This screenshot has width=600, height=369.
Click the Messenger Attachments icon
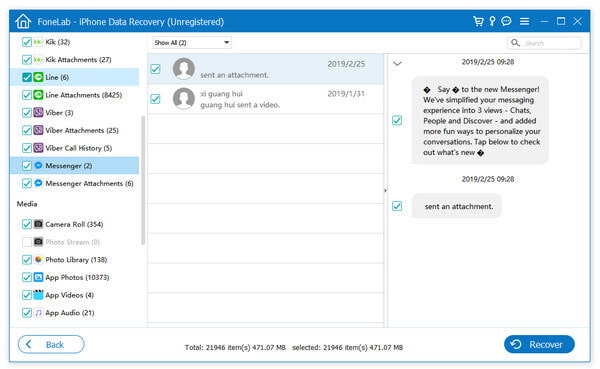pos(38,183)
